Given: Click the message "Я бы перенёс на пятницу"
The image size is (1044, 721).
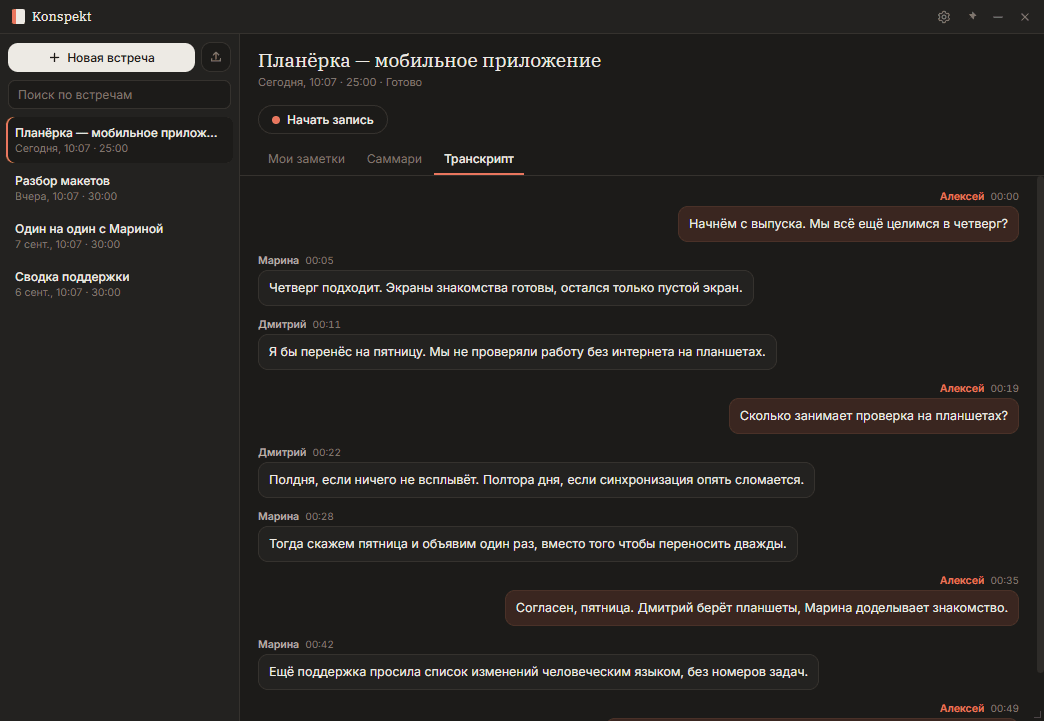Looking at the screenshot, I should [517, 352].
